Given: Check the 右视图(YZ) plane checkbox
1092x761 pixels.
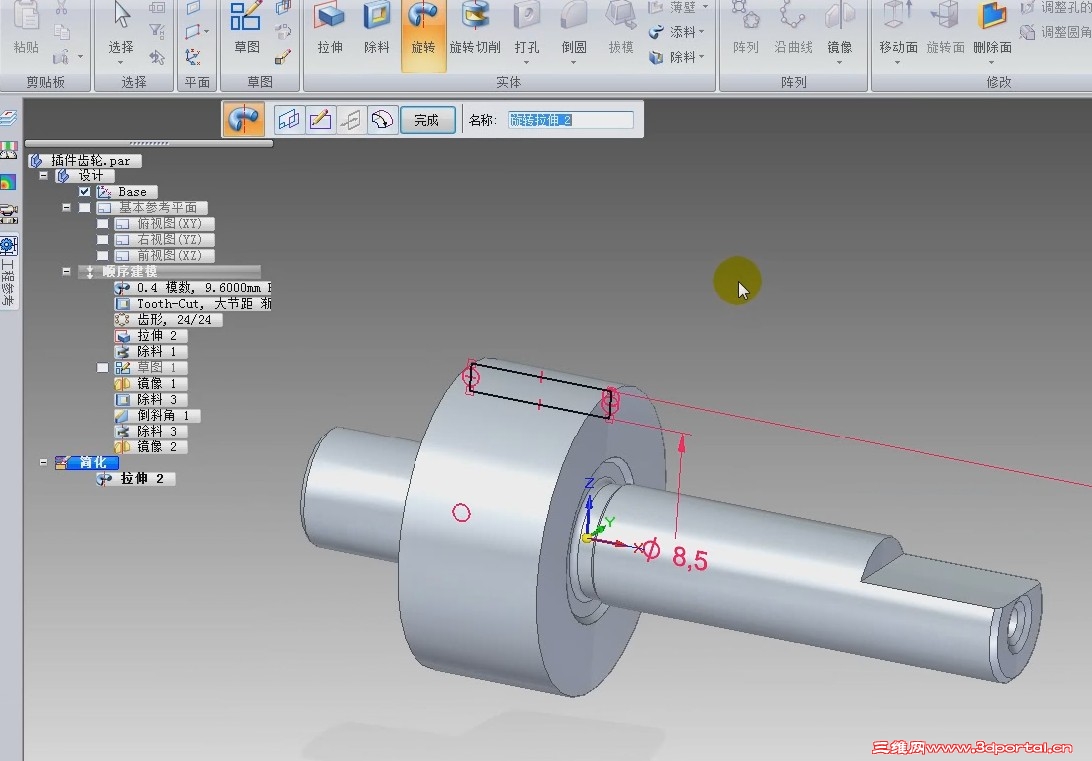Looking at the screenshot, I should [x=102, y=240].
